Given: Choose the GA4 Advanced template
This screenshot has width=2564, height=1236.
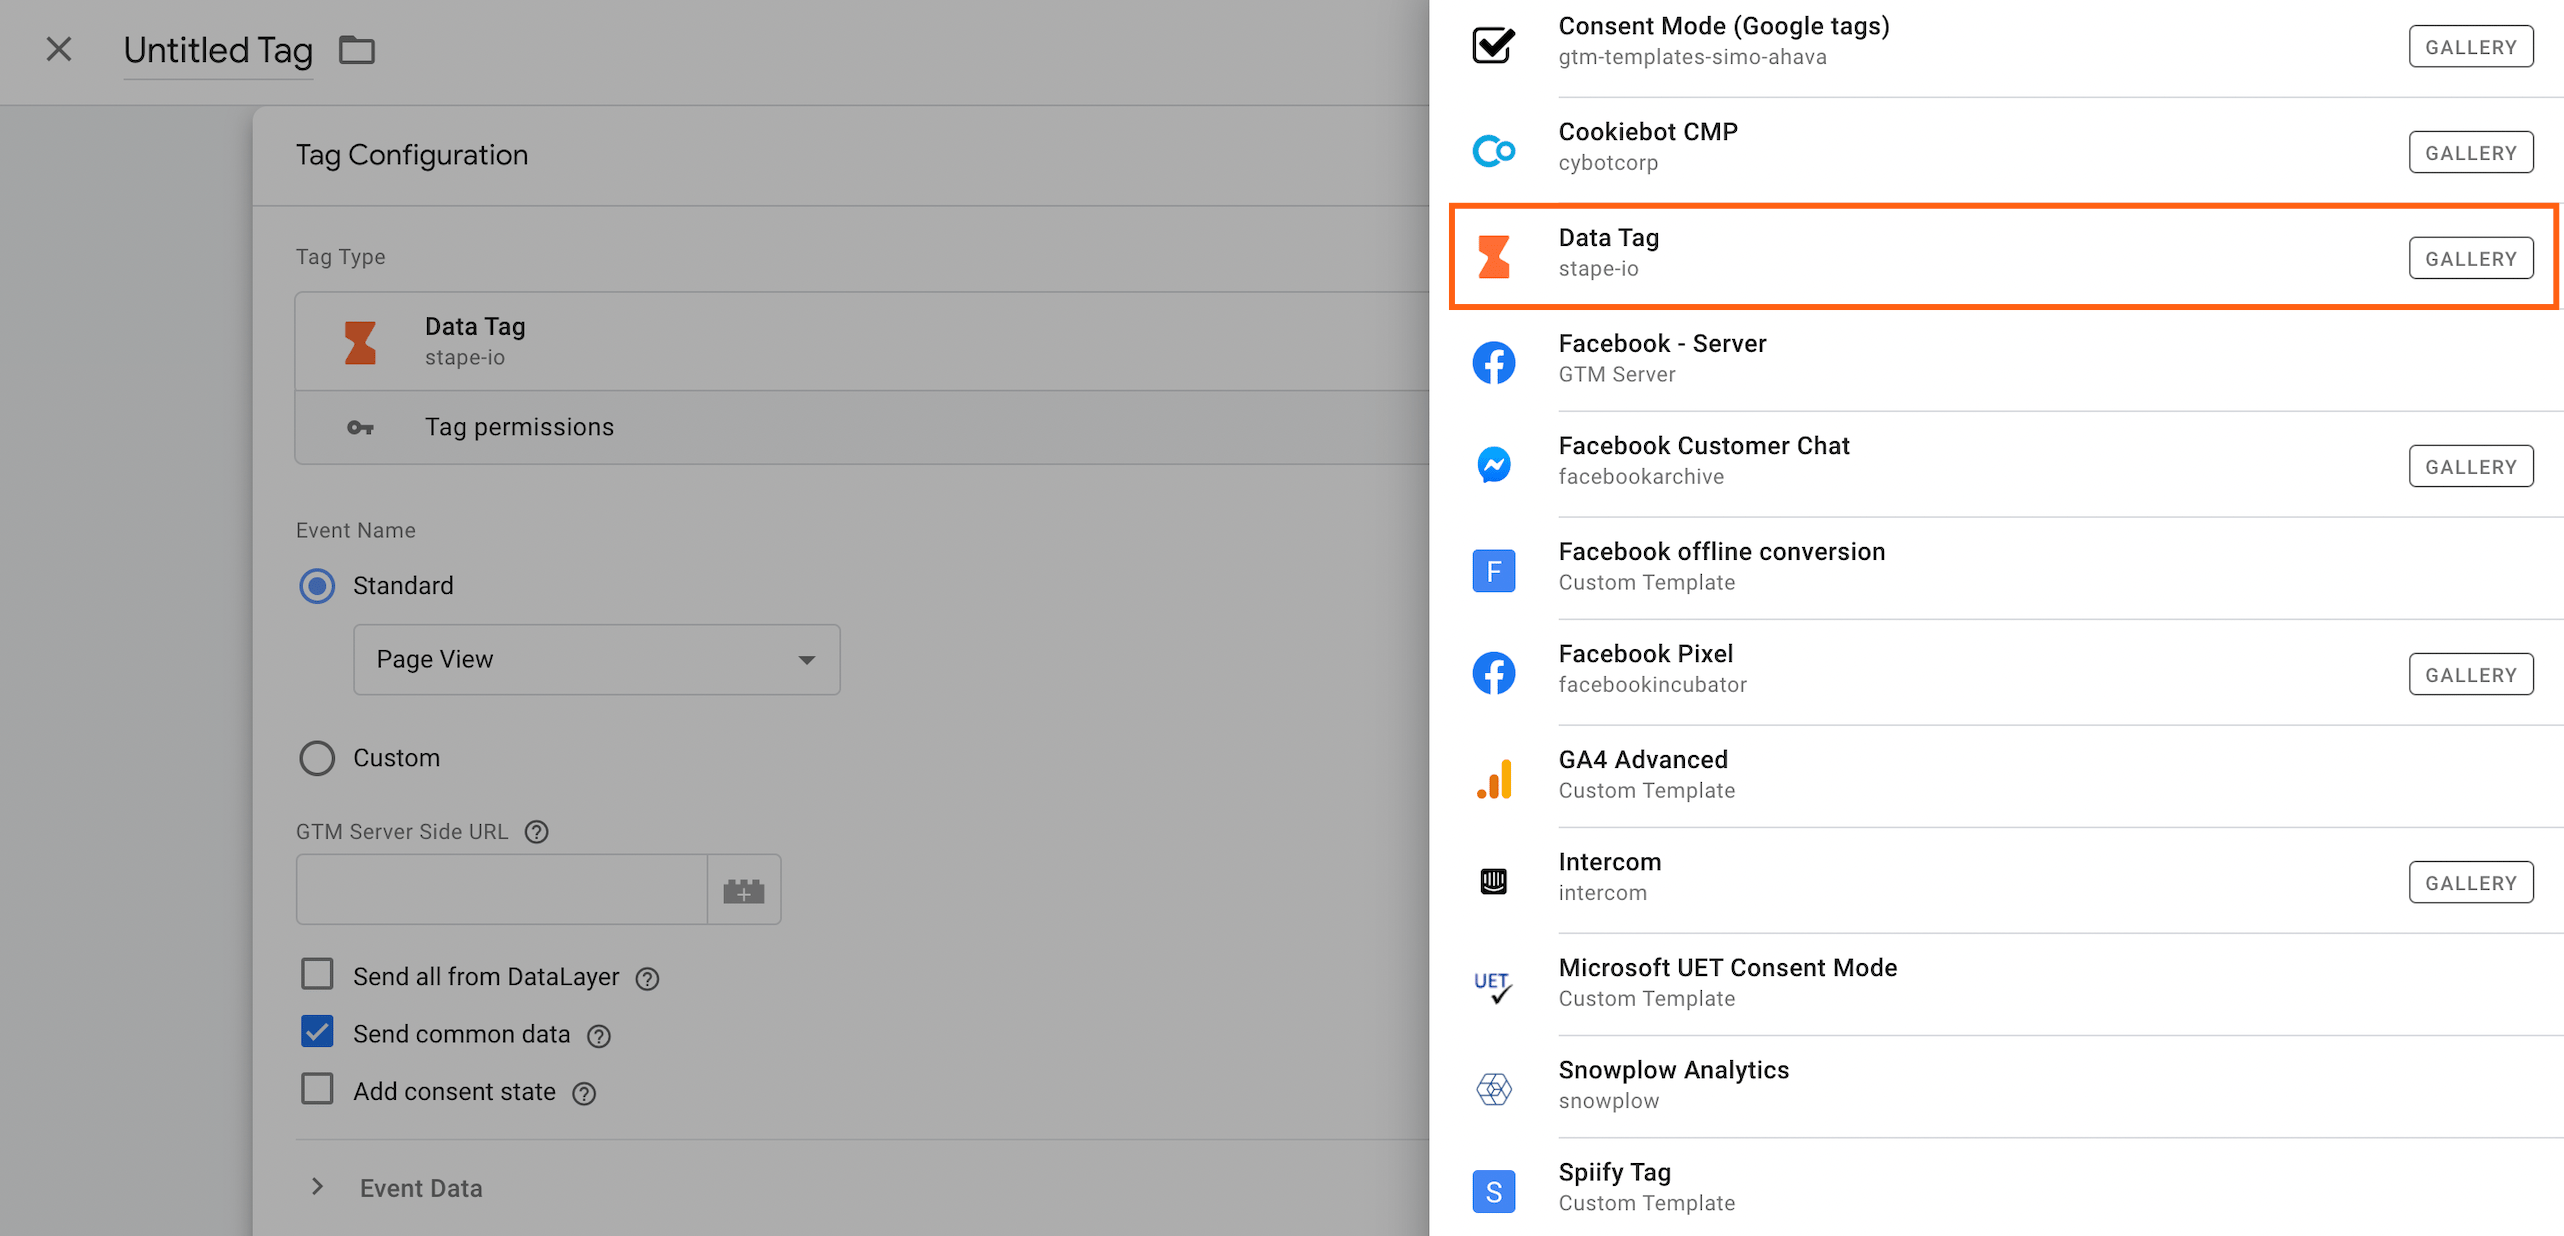Looking at the screenshot, I should click(x=1996, y=776).
